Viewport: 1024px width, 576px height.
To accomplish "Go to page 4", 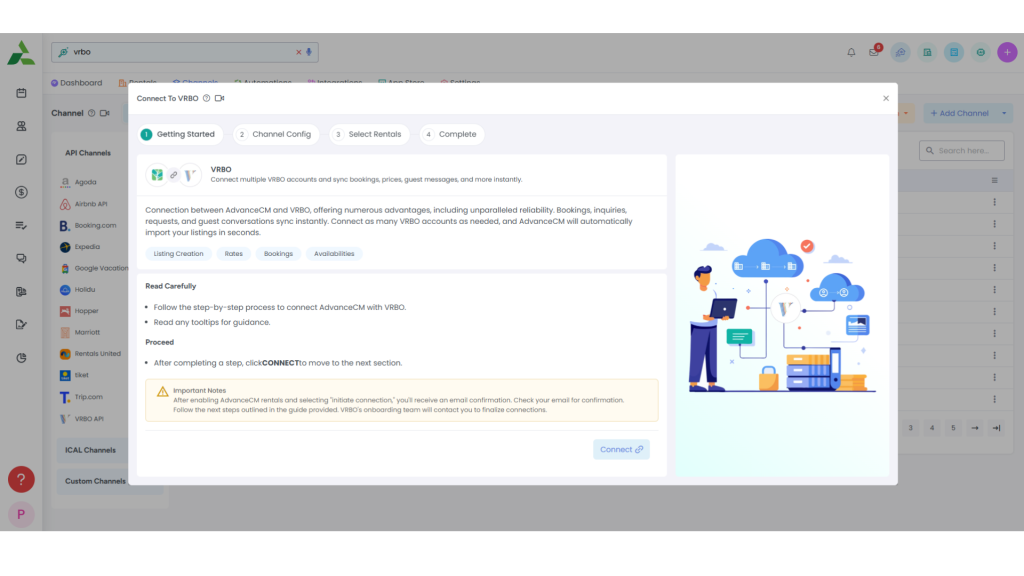I will (x=932, y=428).
